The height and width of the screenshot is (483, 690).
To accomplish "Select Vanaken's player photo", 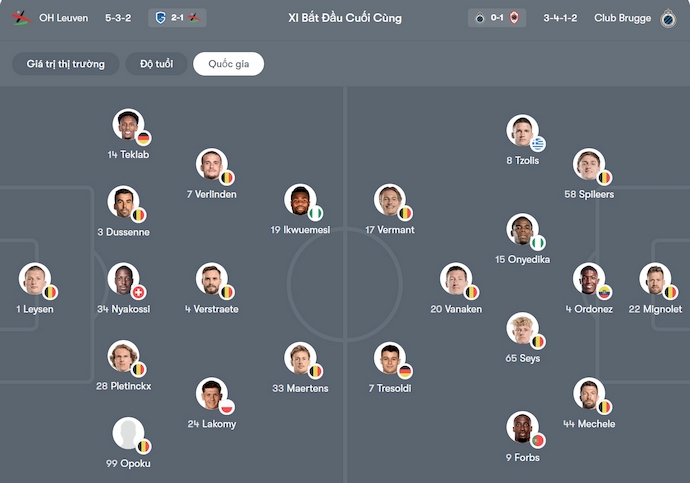I will 456,279.
